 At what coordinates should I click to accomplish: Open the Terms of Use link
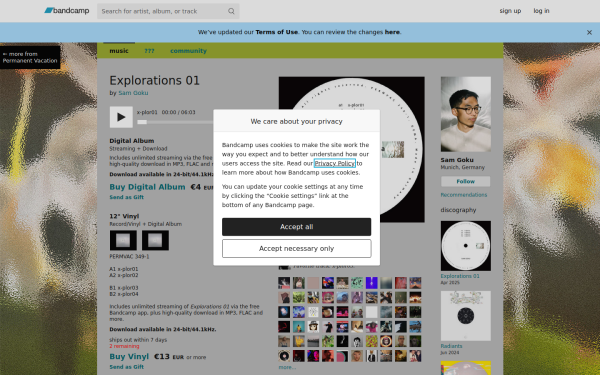click(x=277, y=32)
